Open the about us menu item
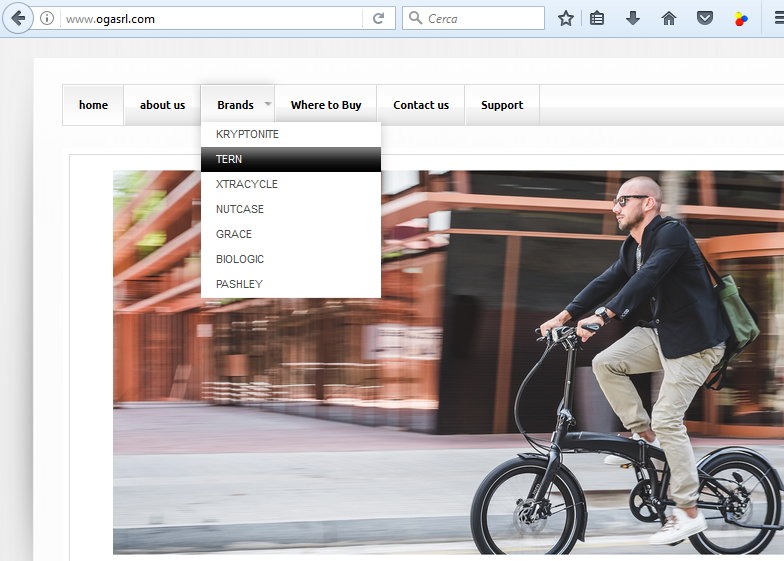This screenshot has height=561, width=784. (162, 105)
